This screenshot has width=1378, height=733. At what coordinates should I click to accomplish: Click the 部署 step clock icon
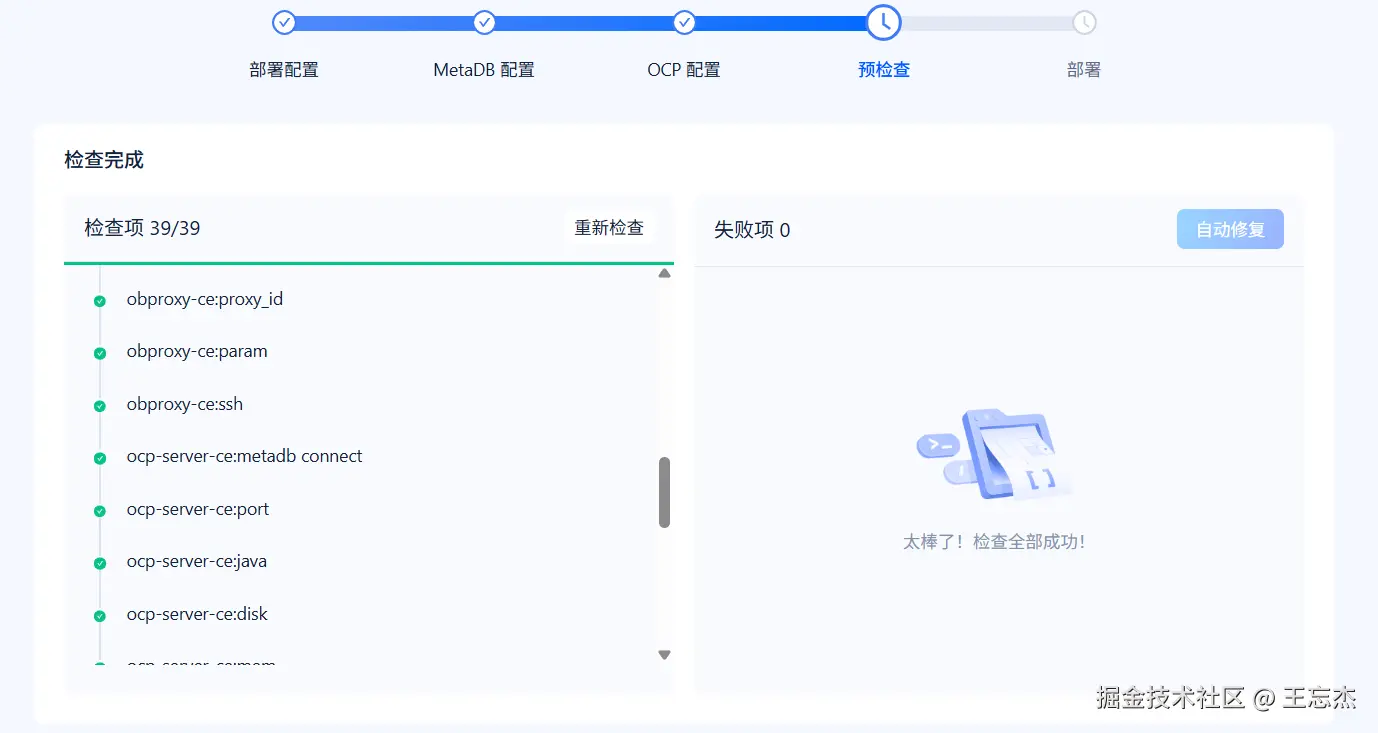point(1084,22)
